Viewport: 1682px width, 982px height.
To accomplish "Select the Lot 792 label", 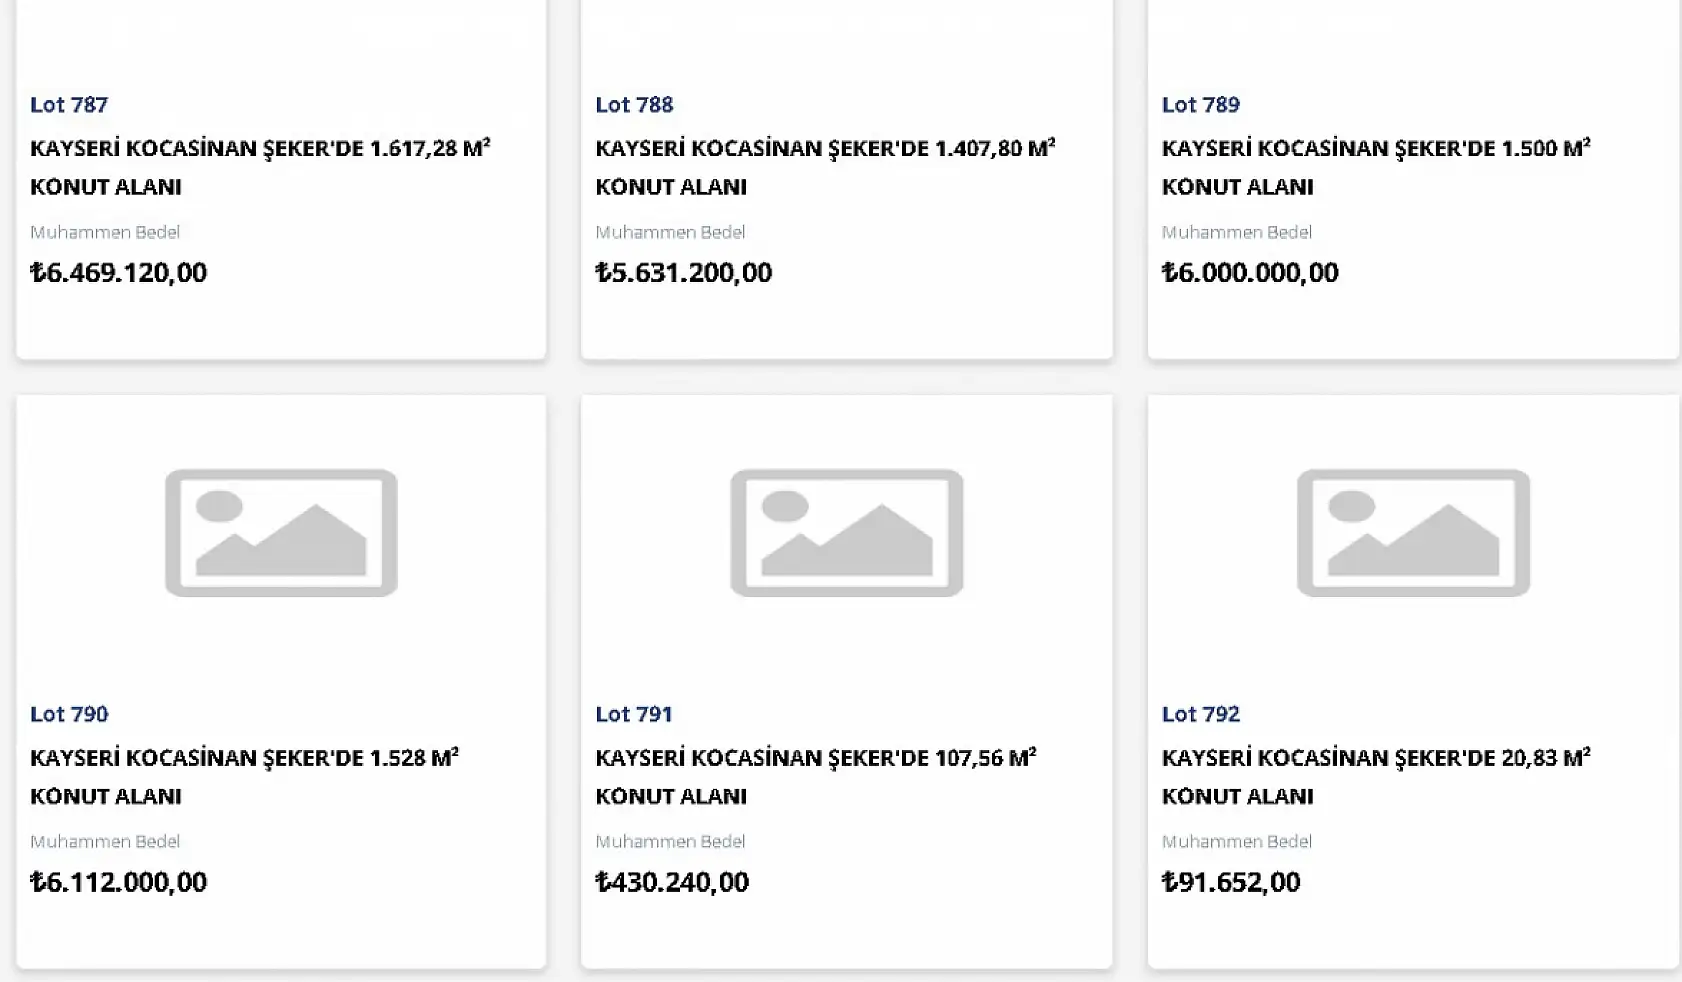I will point(1200,714).
